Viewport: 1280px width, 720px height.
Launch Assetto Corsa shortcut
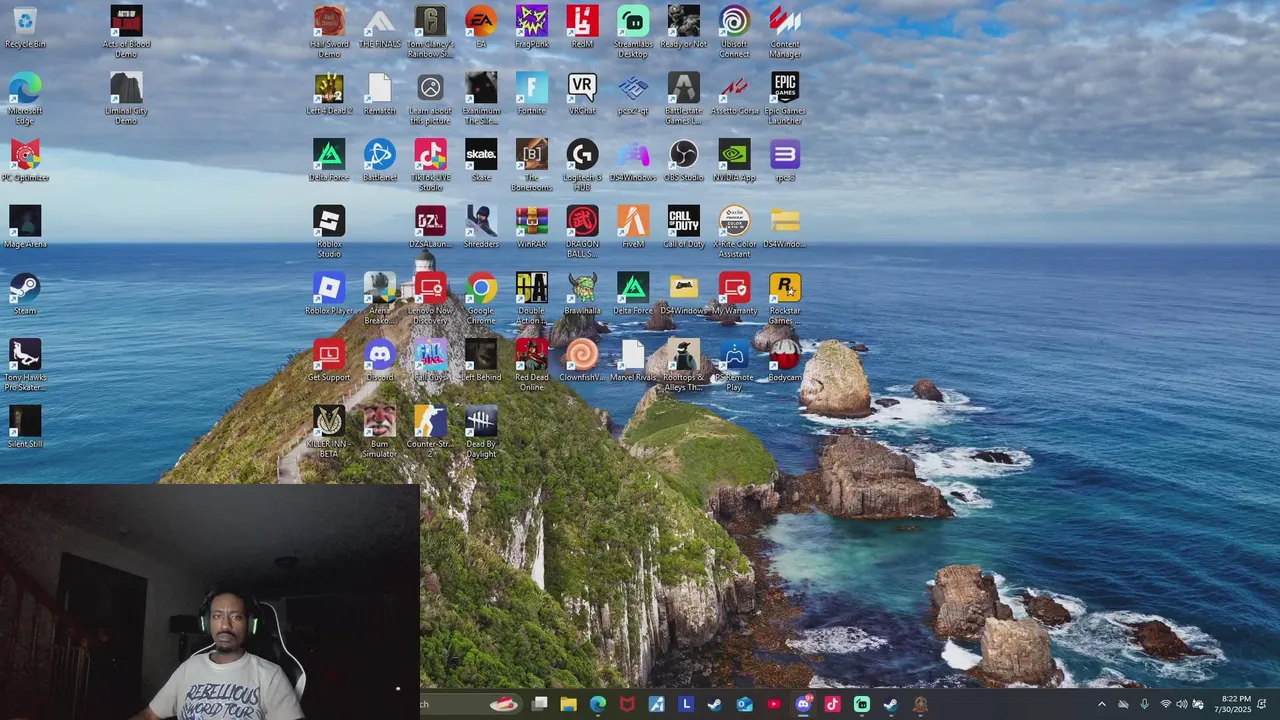point(734,94)
